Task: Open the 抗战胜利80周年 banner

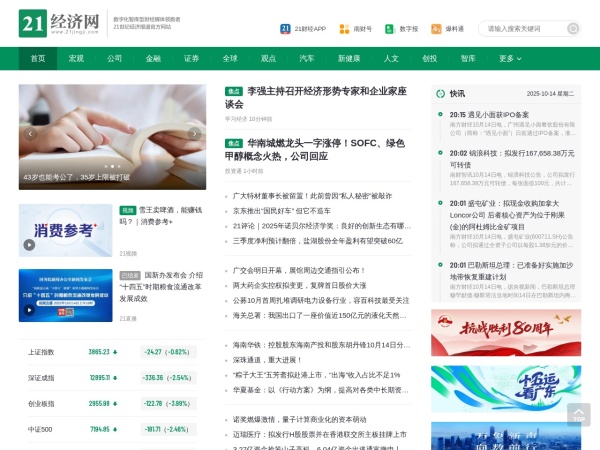Action: point(506,332)
